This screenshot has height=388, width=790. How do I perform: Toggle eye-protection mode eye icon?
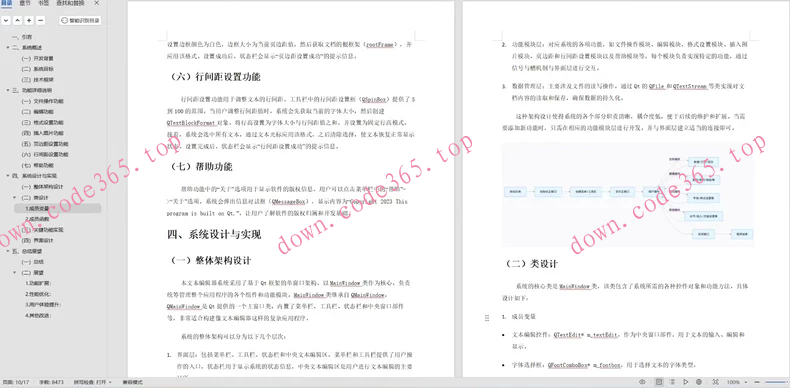642,382
